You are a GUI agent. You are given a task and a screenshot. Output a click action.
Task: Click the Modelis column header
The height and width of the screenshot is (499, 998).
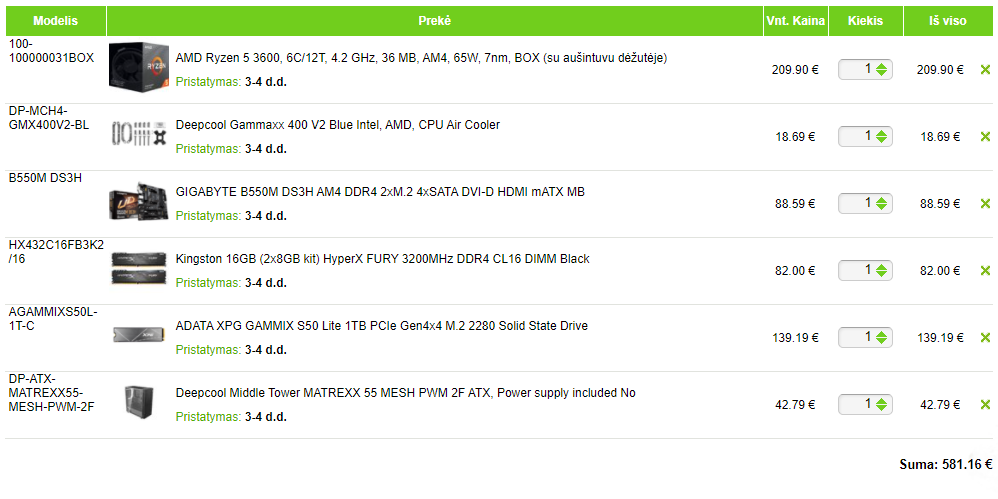[55, 21]
